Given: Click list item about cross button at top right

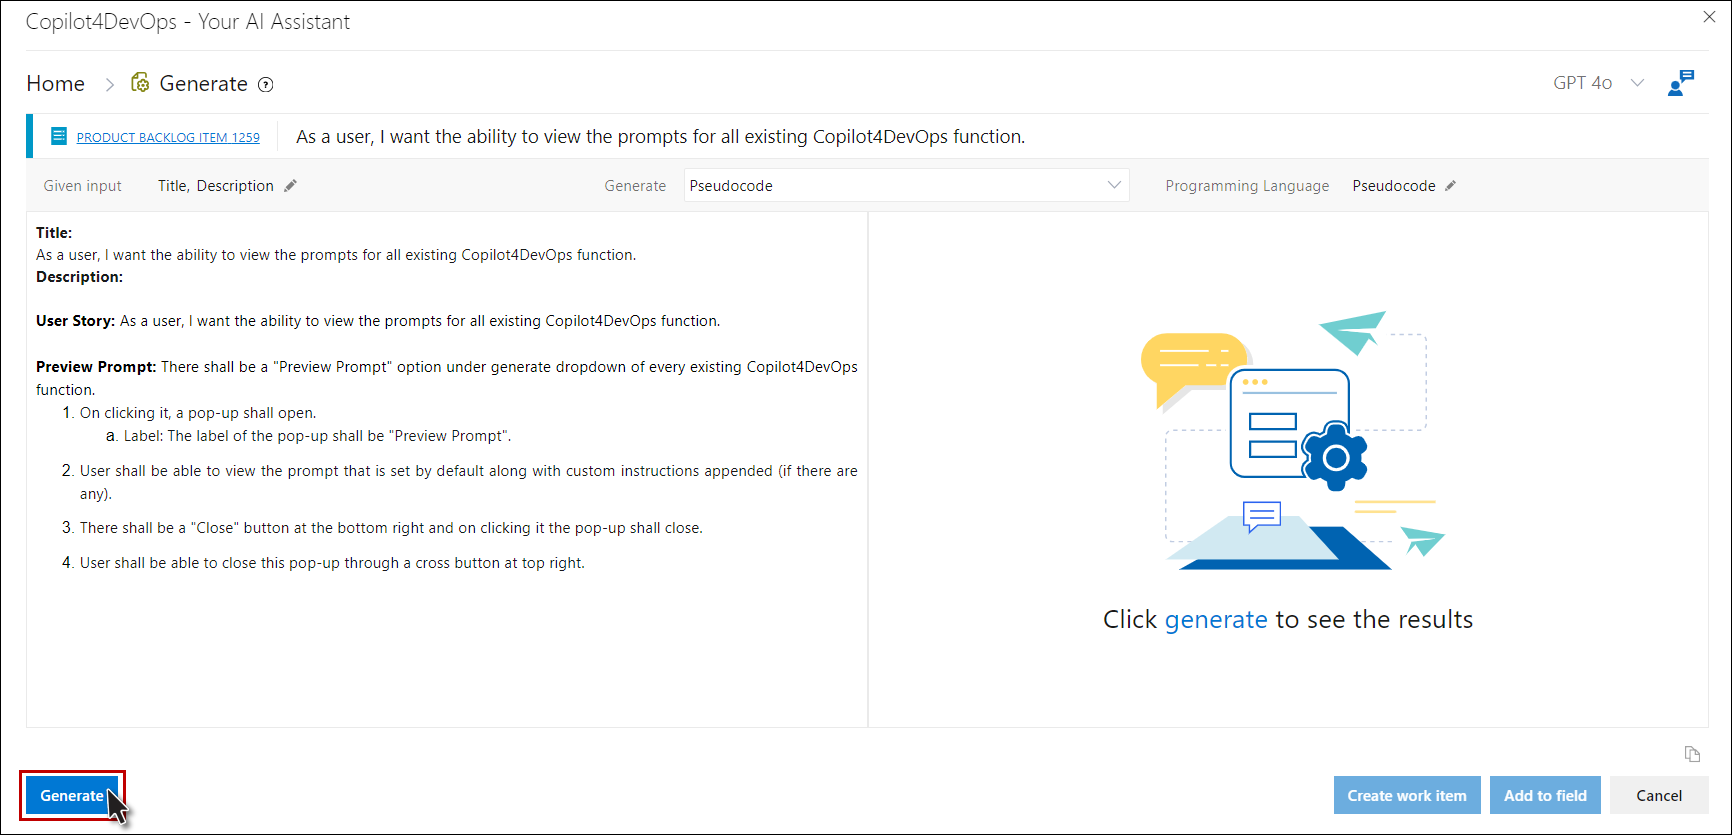Looking at the screenshot, I should 332,563.
